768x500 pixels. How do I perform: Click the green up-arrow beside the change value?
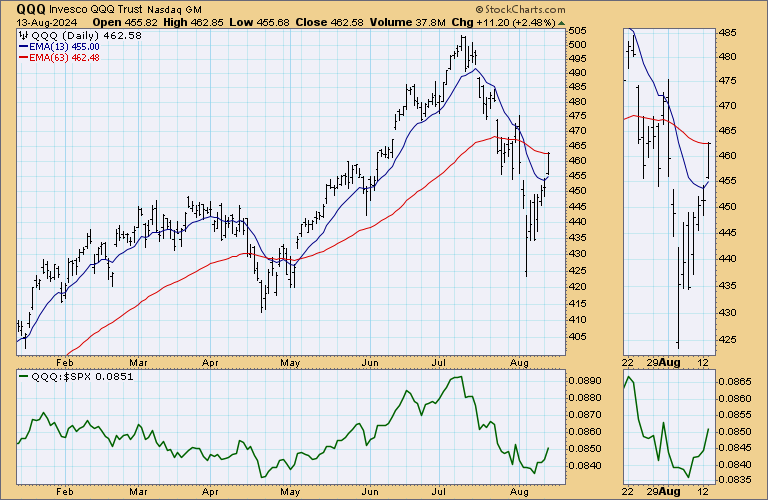coord(561,23)
